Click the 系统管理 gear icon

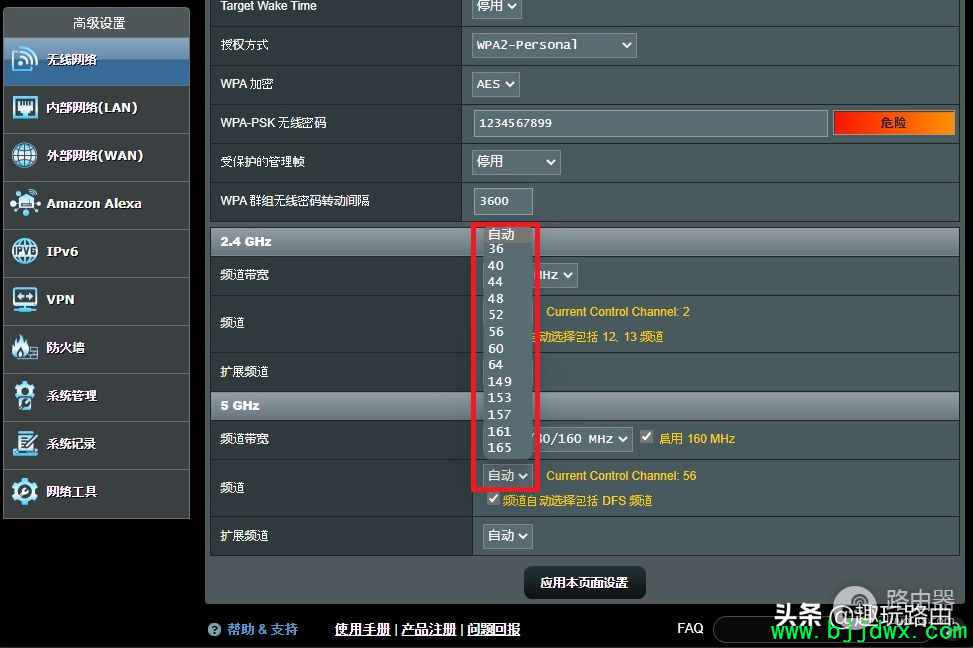pyautogui.click(x=25, y=396)
